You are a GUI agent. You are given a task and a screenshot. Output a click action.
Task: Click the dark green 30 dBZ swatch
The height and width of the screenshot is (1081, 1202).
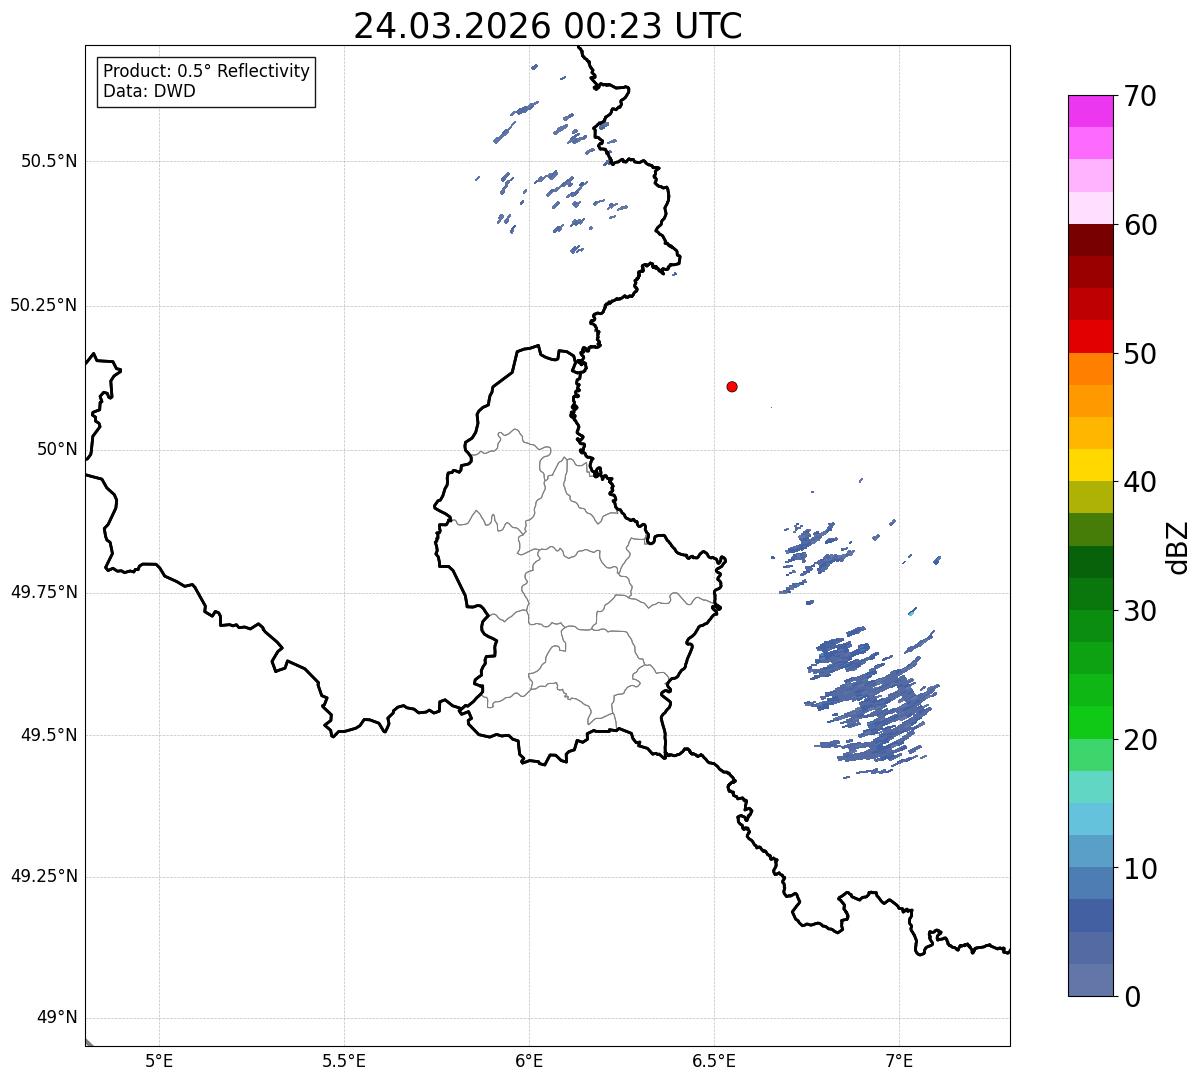[1090, 594]
